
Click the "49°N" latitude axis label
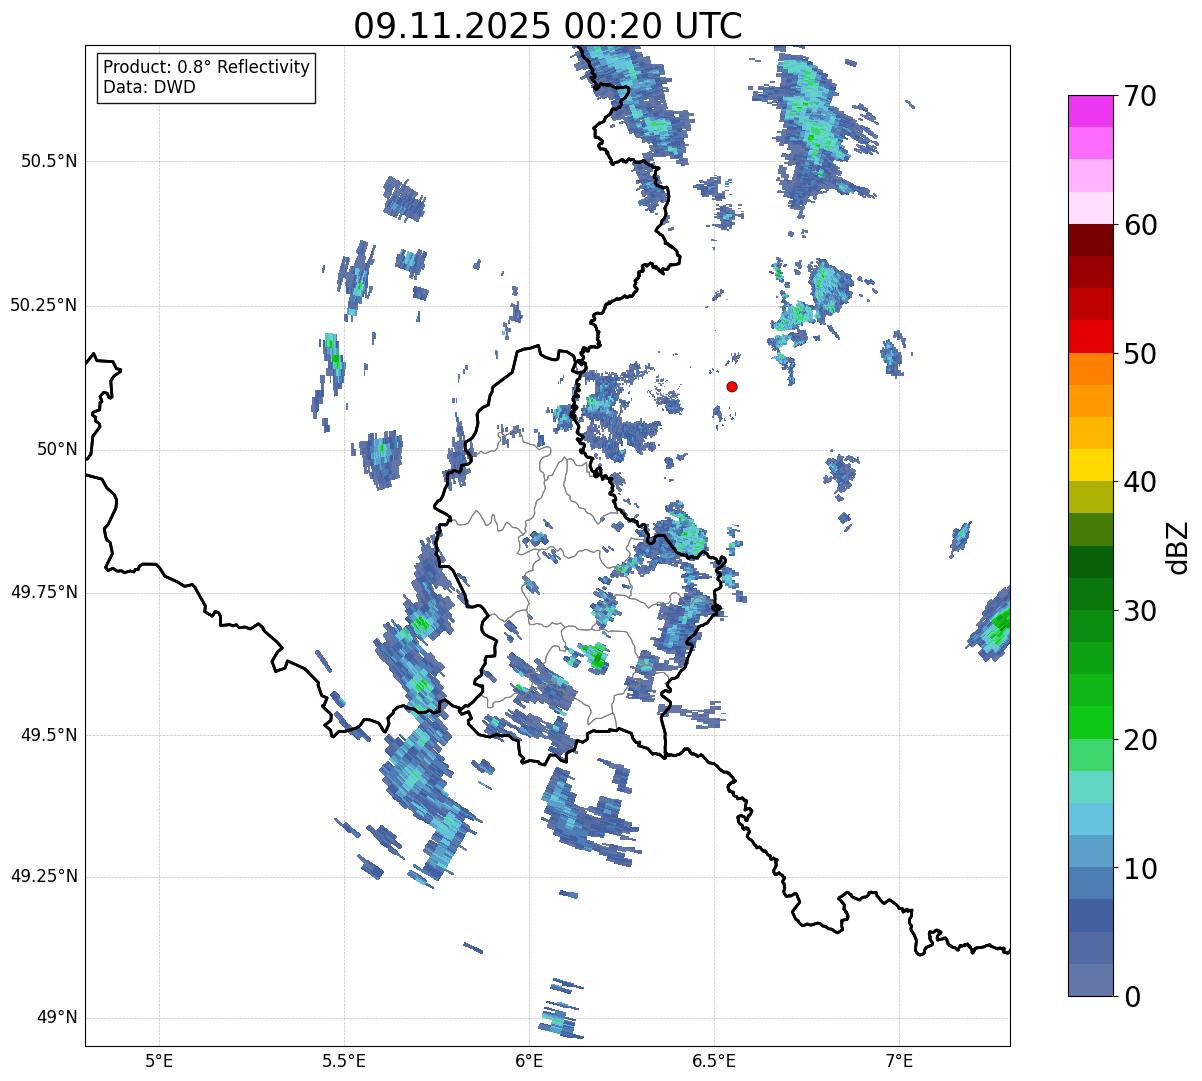pos(57,1018)
